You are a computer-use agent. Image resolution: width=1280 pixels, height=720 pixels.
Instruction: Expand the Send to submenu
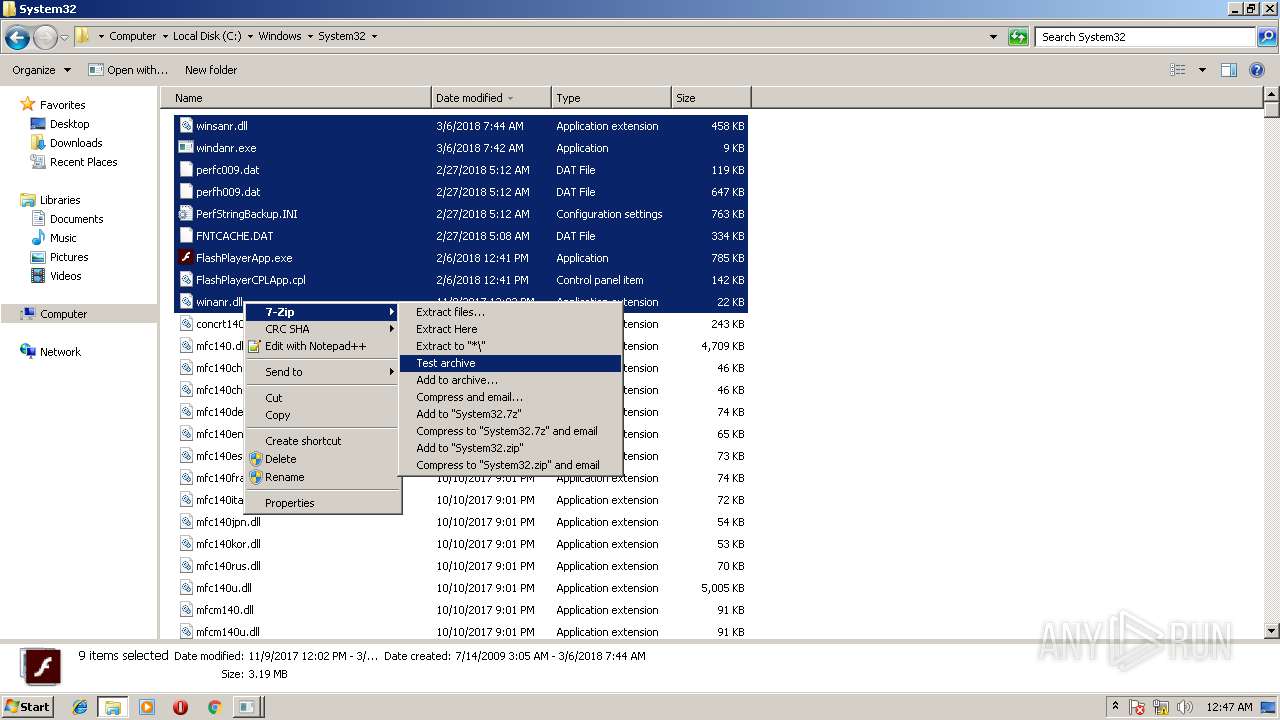pos(323,372)
